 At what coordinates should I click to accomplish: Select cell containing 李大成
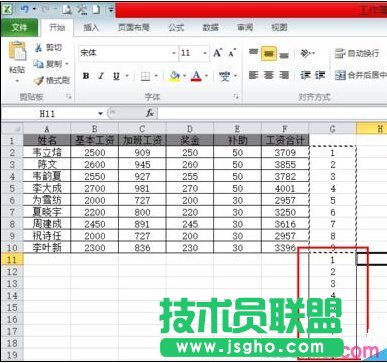click(x=47, y=188)
